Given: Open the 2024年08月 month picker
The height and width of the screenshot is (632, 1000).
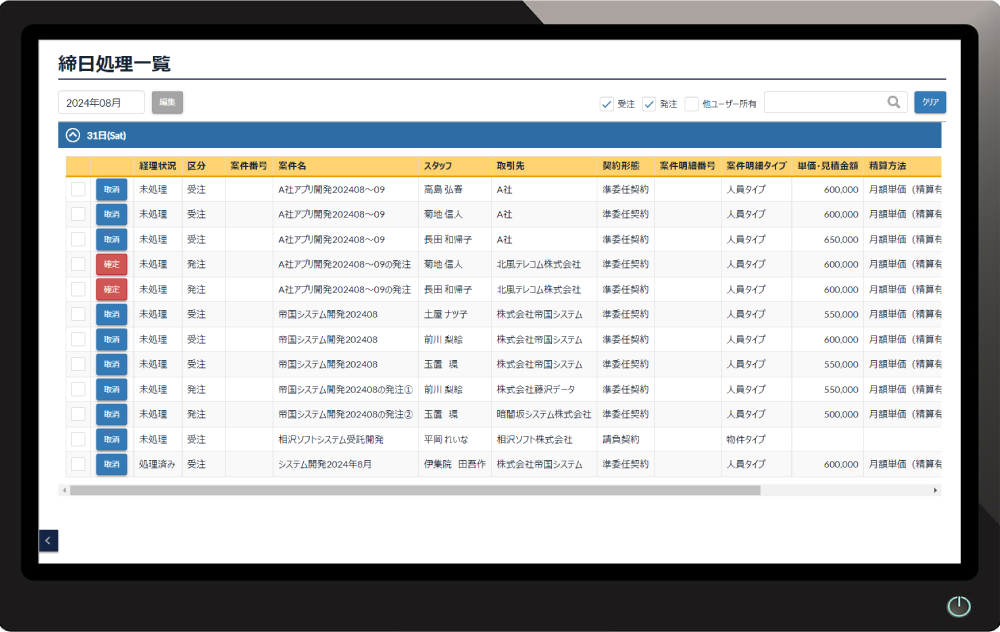Looking at the screenshot, I should [x=101, y=102].
